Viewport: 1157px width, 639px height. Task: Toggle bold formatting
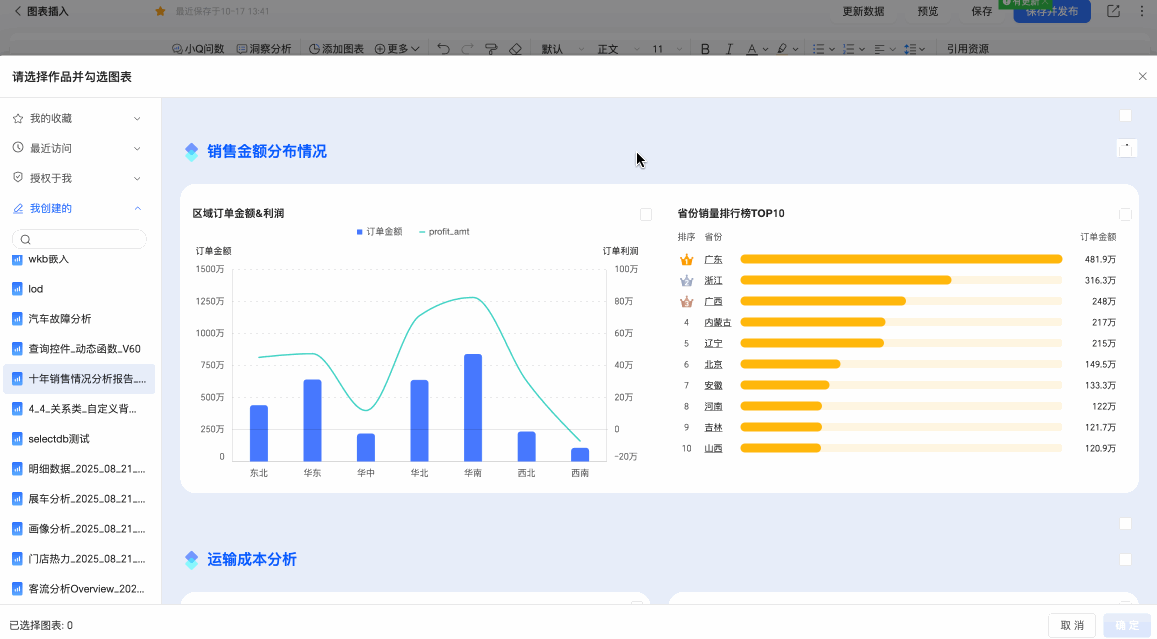[x=705, y=49]
